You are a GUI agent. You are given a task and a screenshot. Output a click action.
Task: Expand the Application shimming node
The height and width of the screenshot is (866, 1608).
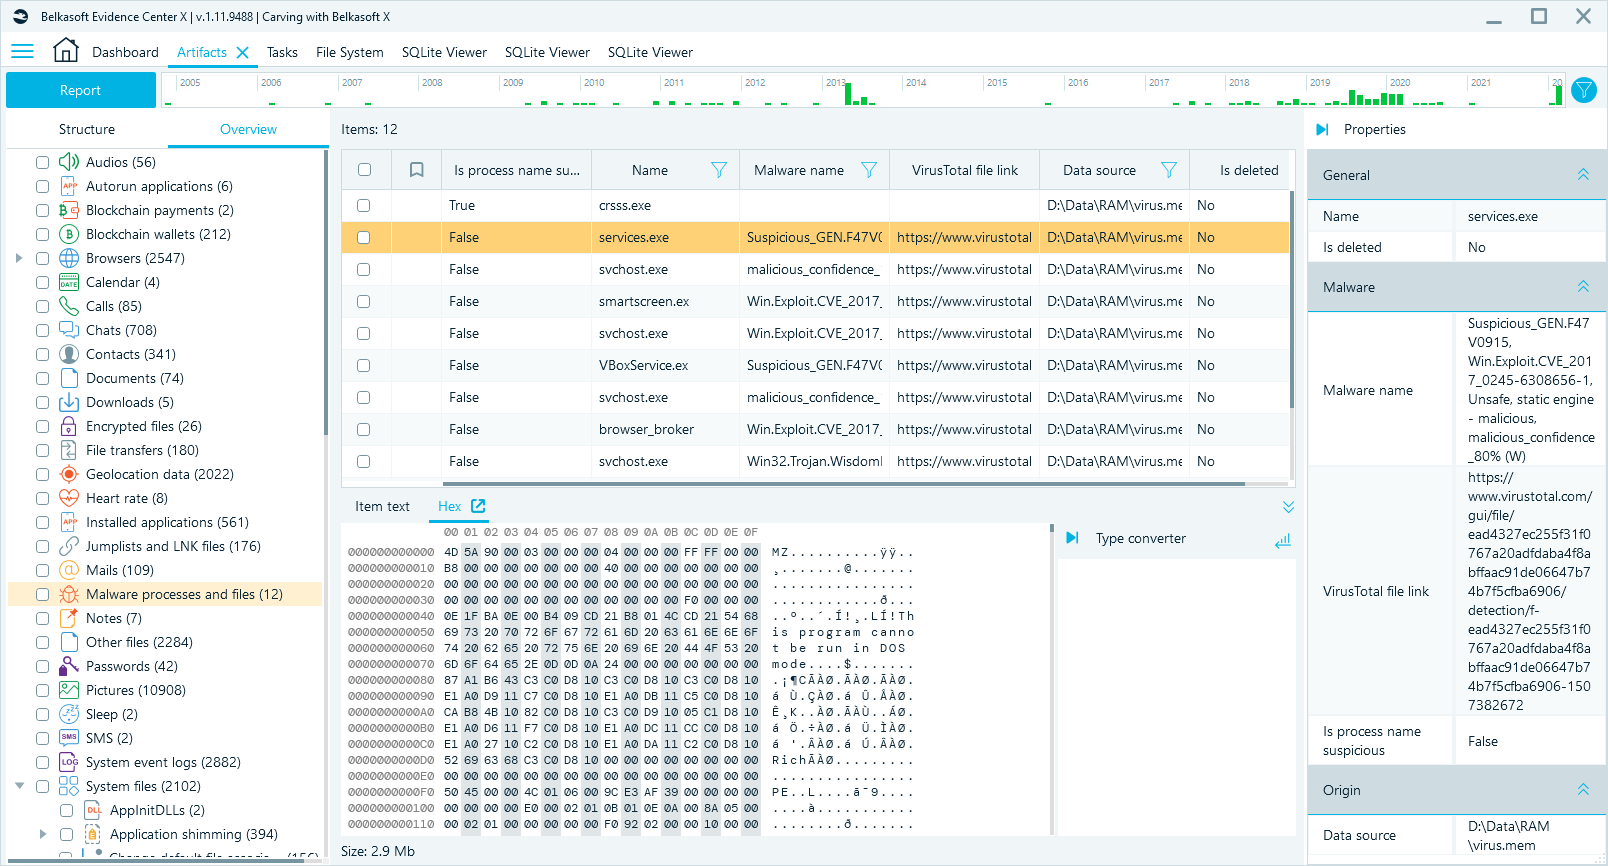click(x=43, y=834)
